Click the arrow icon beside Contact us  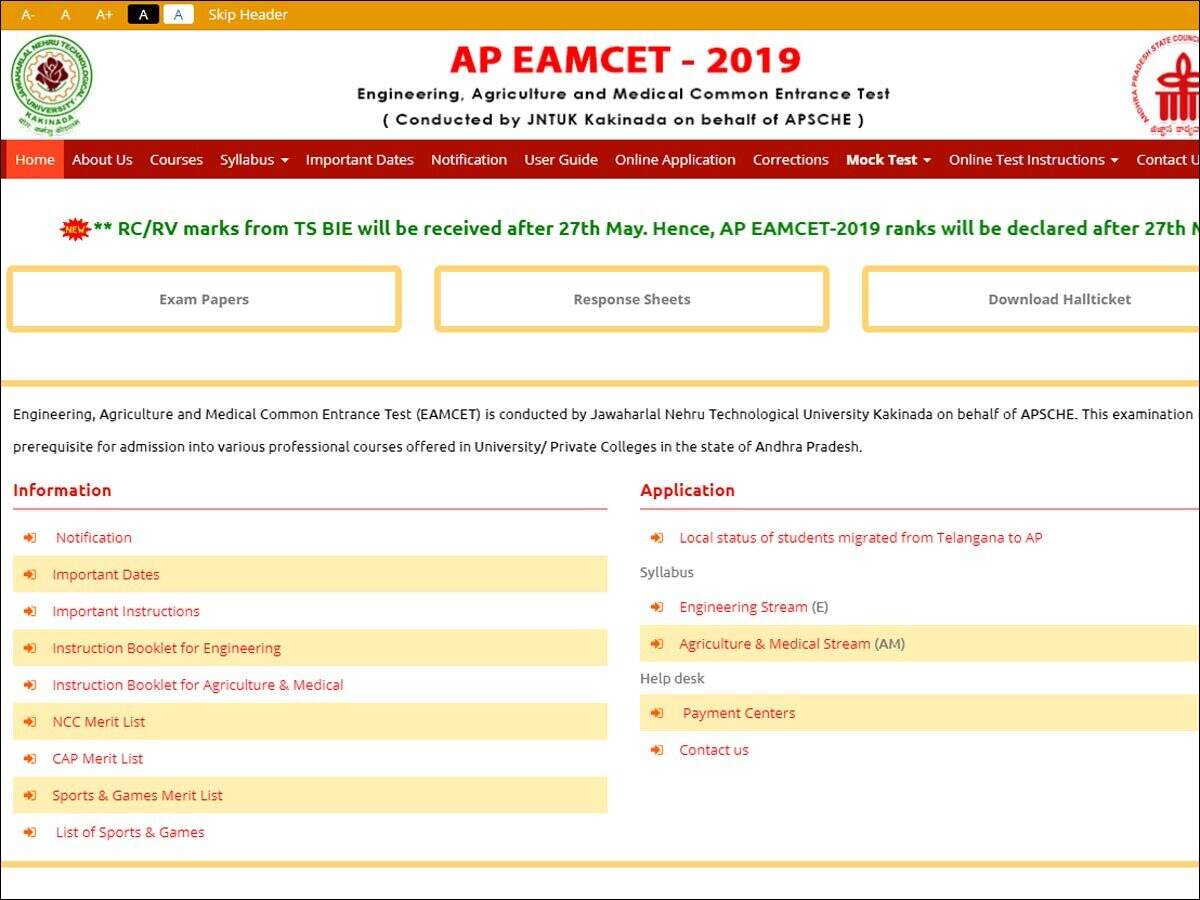pos(657,751)
